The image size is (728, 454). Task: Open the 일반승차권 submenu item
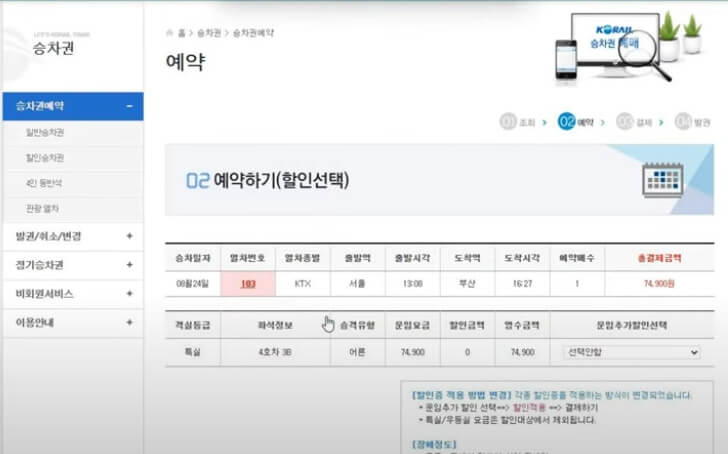45,133
